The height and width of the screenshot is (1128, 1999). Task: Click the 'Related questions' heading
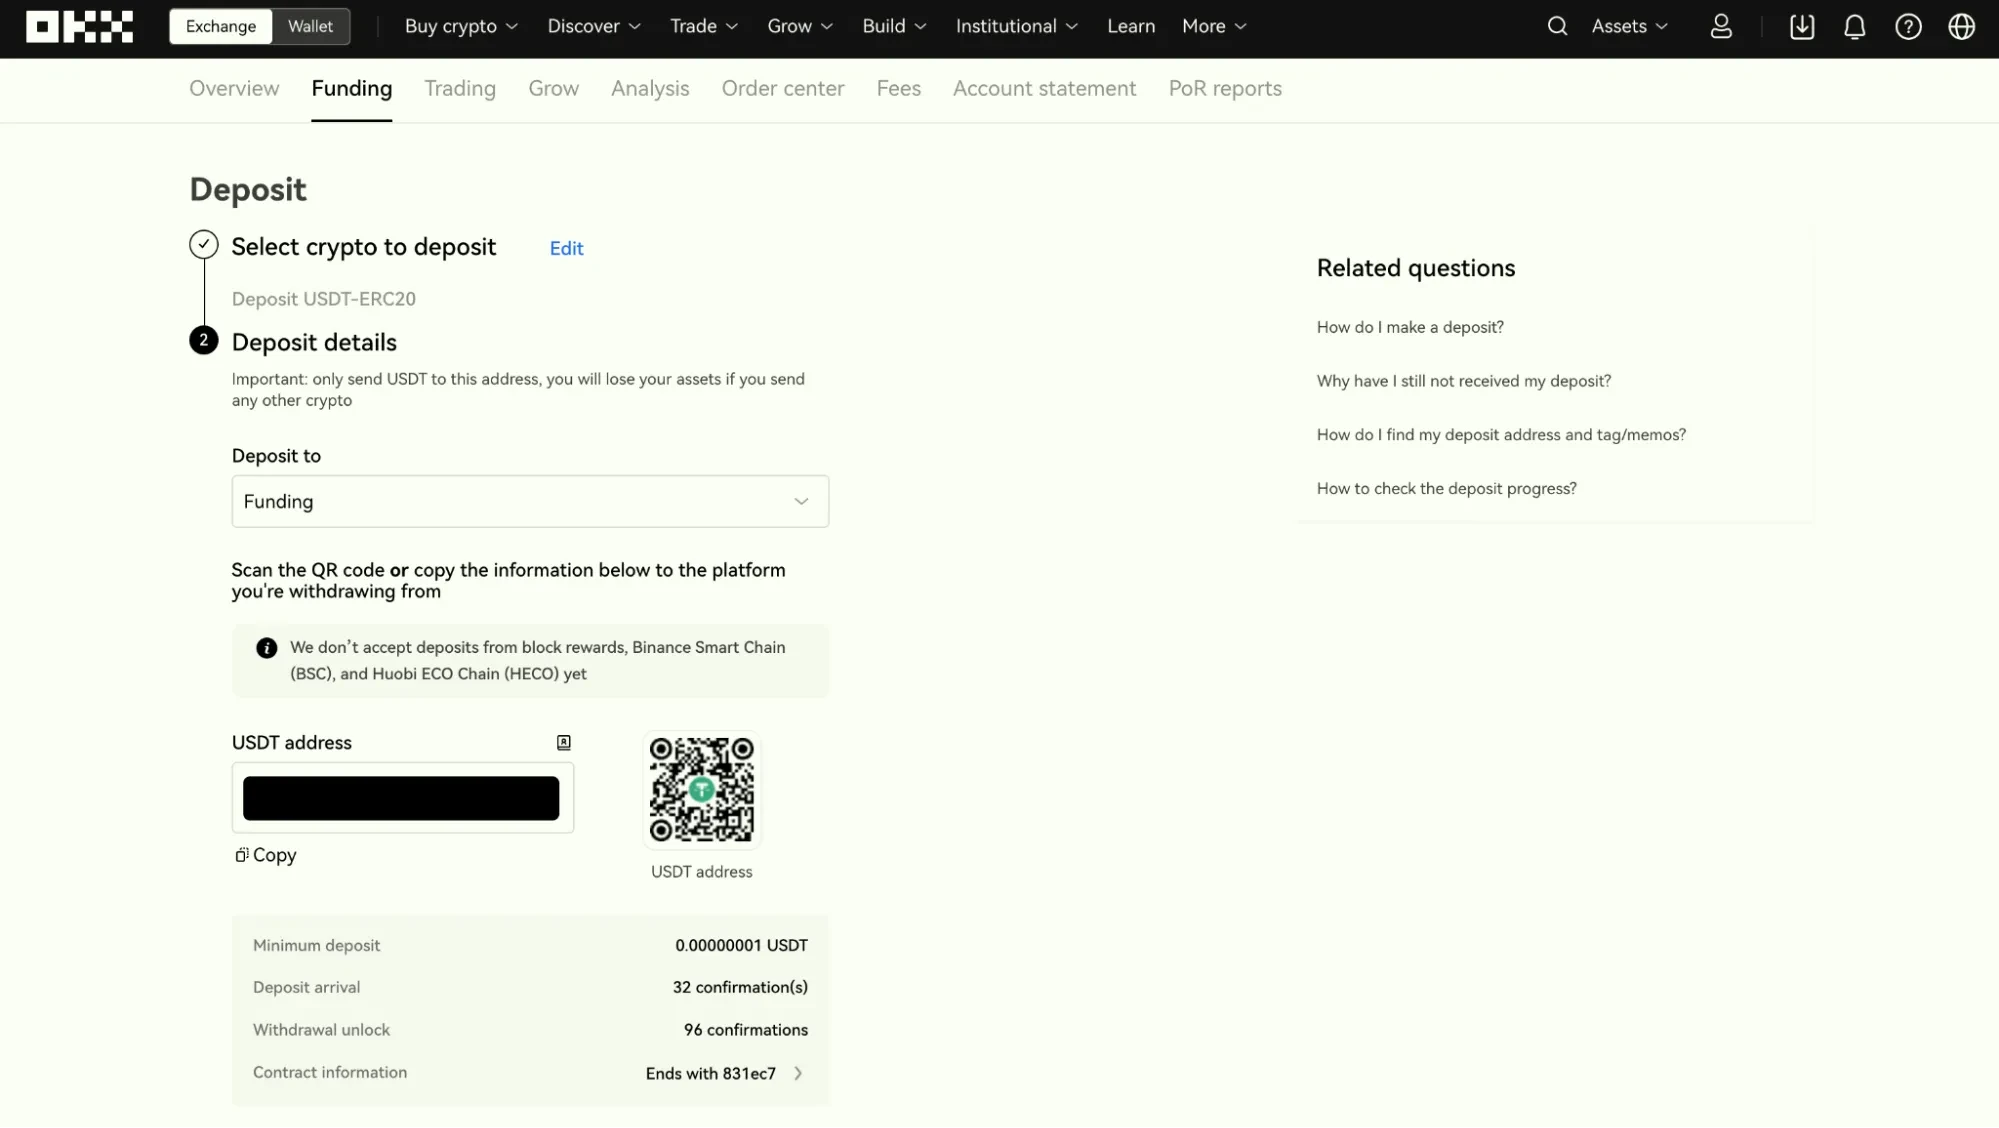click(1415, 268)
